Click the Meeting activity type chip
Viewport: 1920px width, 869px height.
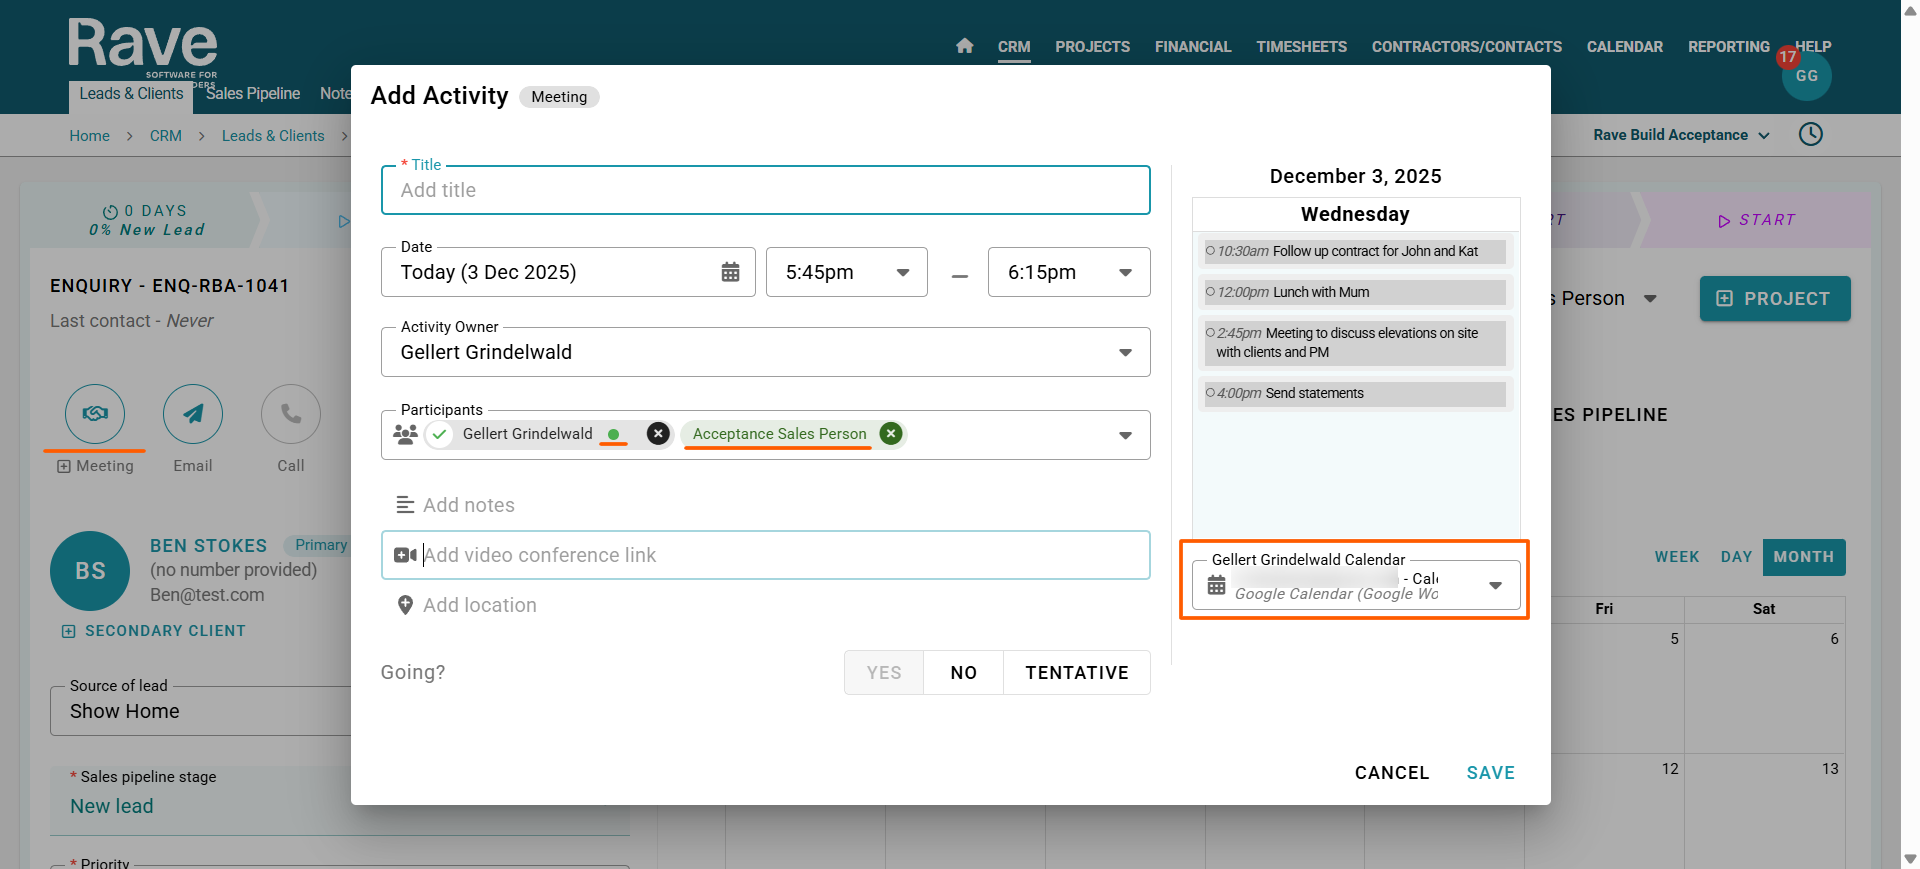pos(559,97)
